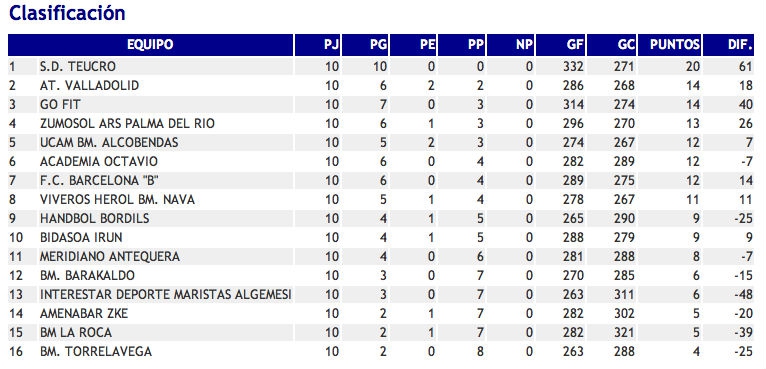Click the GO FIT team name

[x=60, y=105]
